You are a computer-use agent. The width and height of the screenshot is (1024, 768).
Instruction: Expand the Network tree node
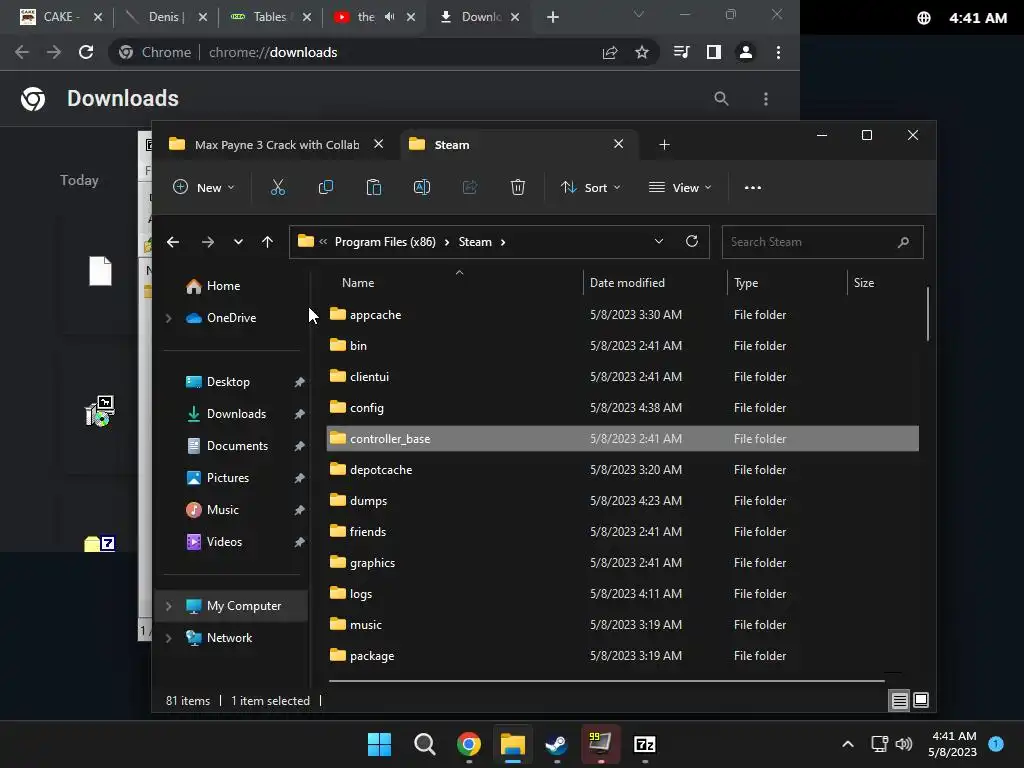click(168, 638)
